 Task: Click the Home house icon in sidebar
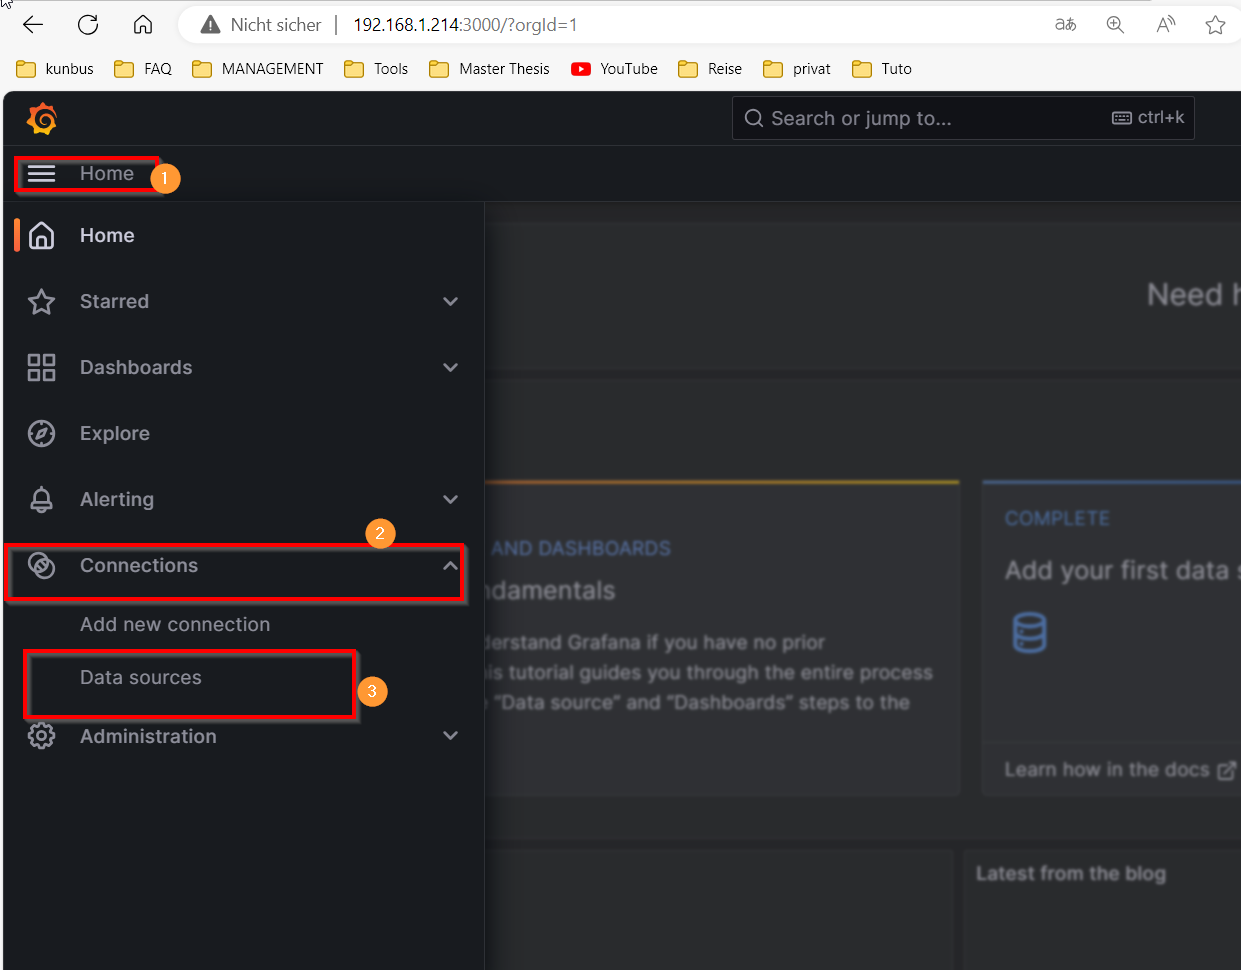pos(41,235)
